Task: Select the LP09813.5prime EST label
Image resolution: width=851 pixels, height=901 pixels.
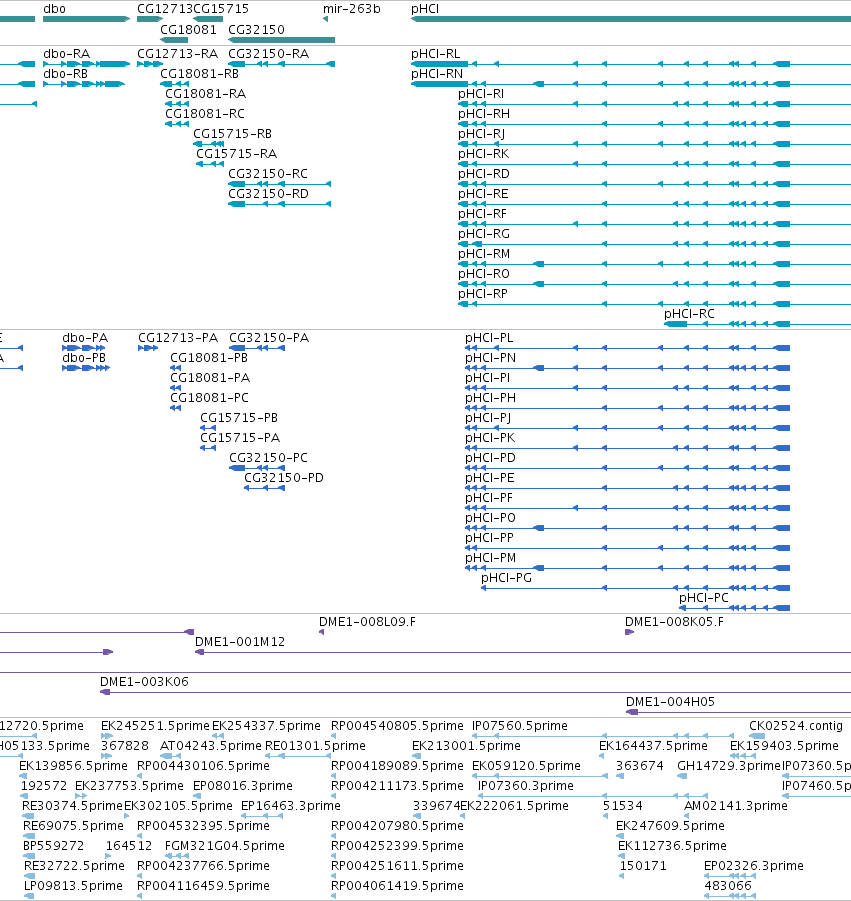Action: pos(73,885)
